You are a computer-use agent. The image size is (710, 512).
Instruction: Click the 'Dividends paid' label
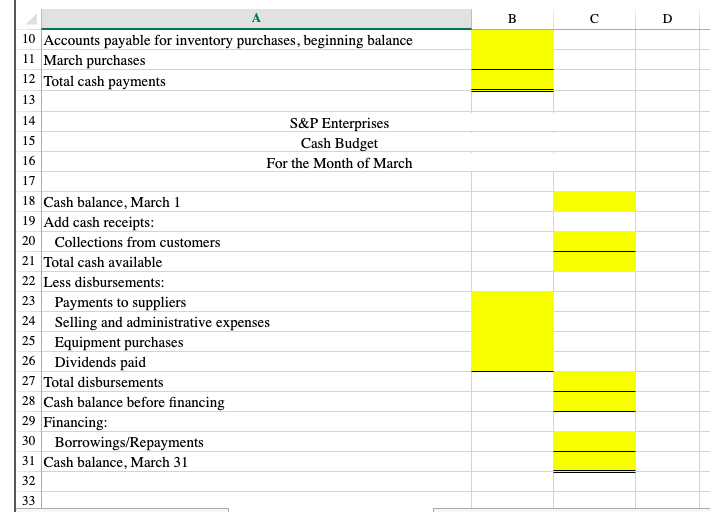click(x=100, y=362)
